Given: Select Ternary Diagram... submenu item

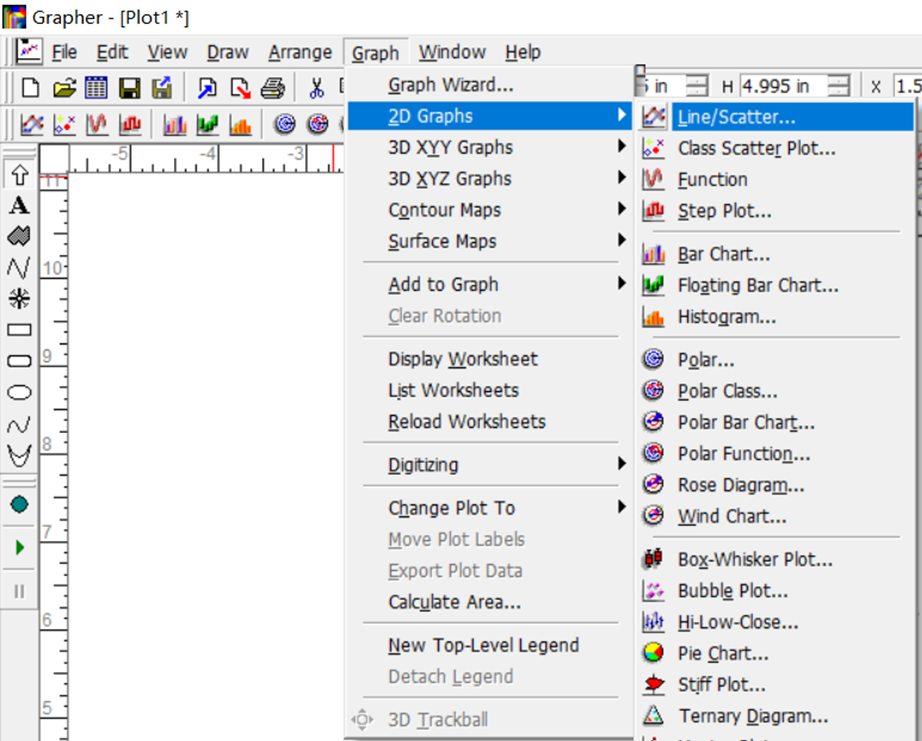Looking at the screenshot, I should coord(776,716).
